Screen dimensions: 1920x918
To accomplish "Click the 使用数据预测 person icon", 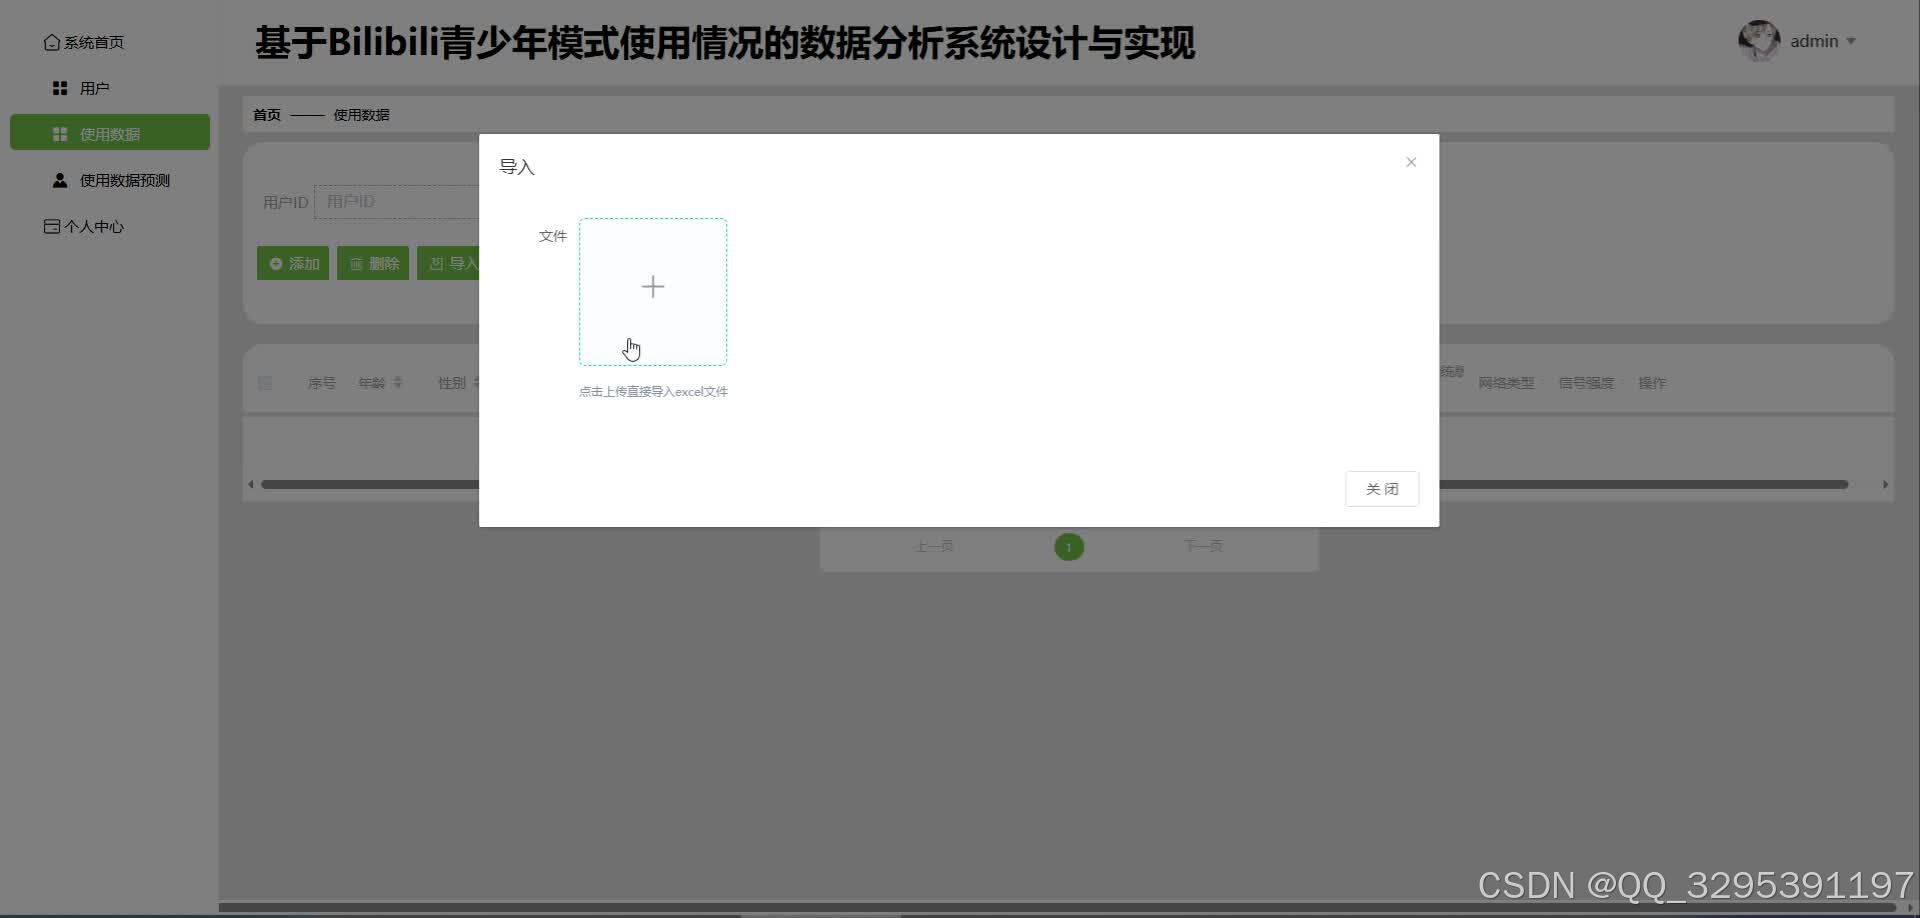I will coord(58,179).
